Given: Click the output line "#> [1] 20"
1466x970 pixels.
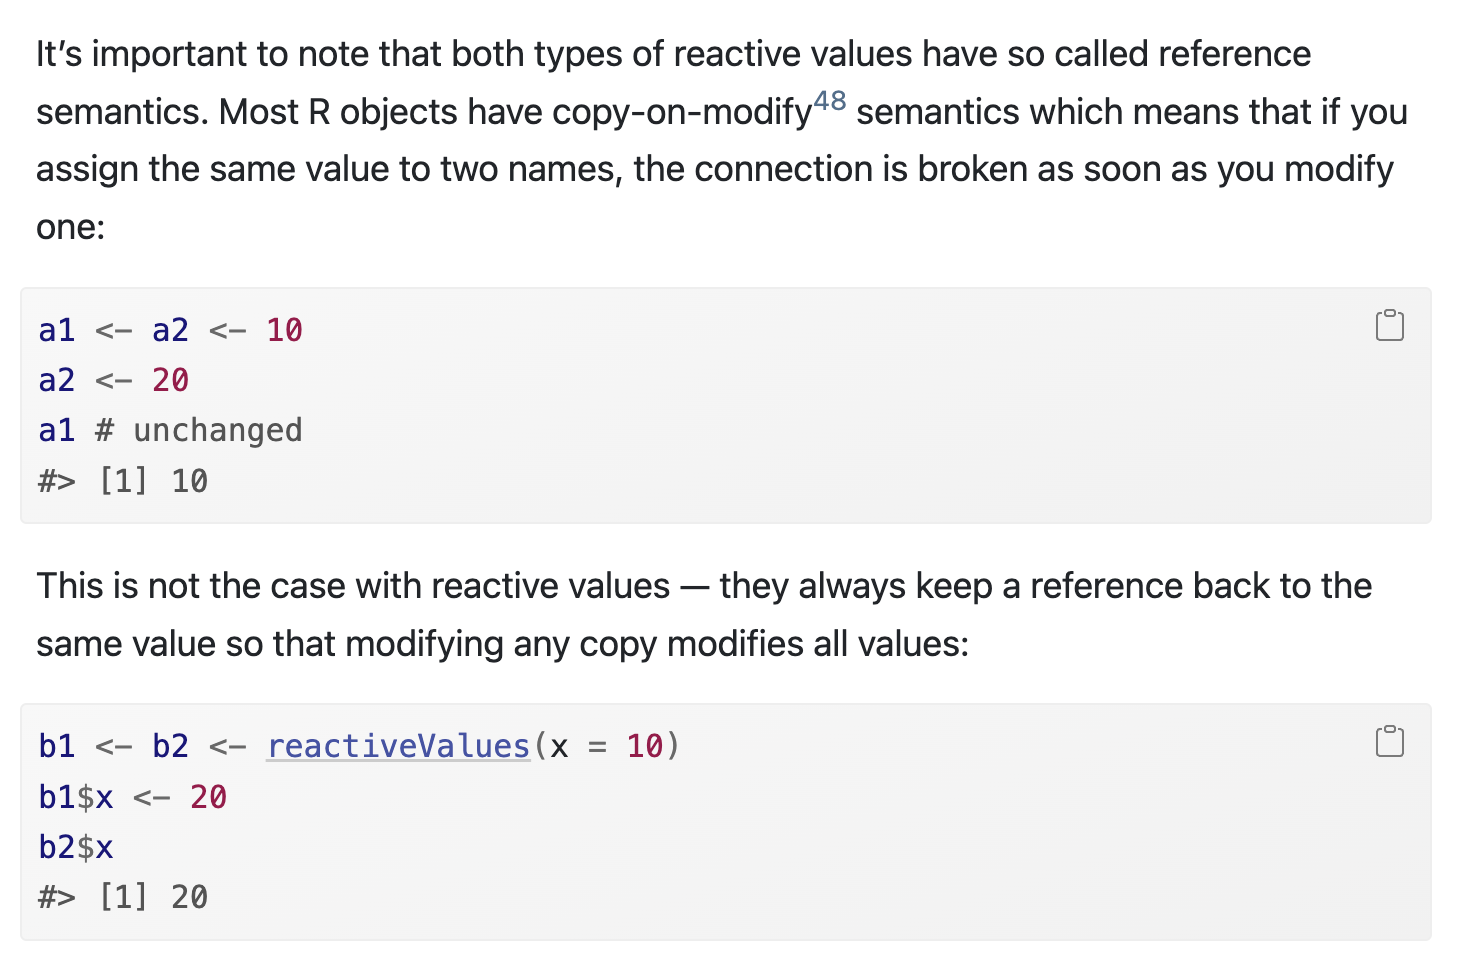Looking at the screenshot, I should 123,897.
